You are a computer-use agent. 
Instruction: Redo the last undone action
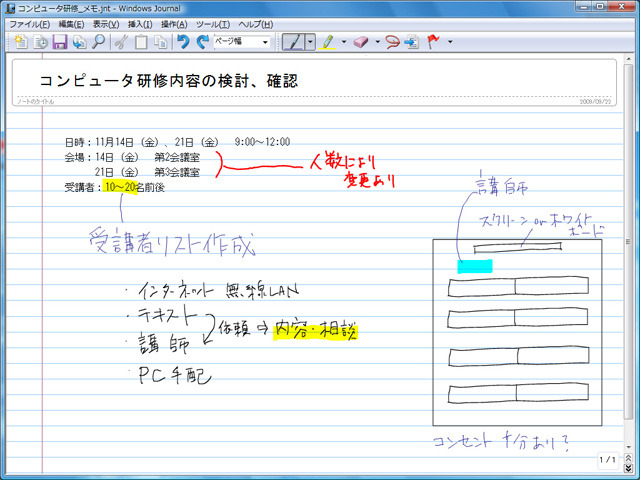coord(202,42)
